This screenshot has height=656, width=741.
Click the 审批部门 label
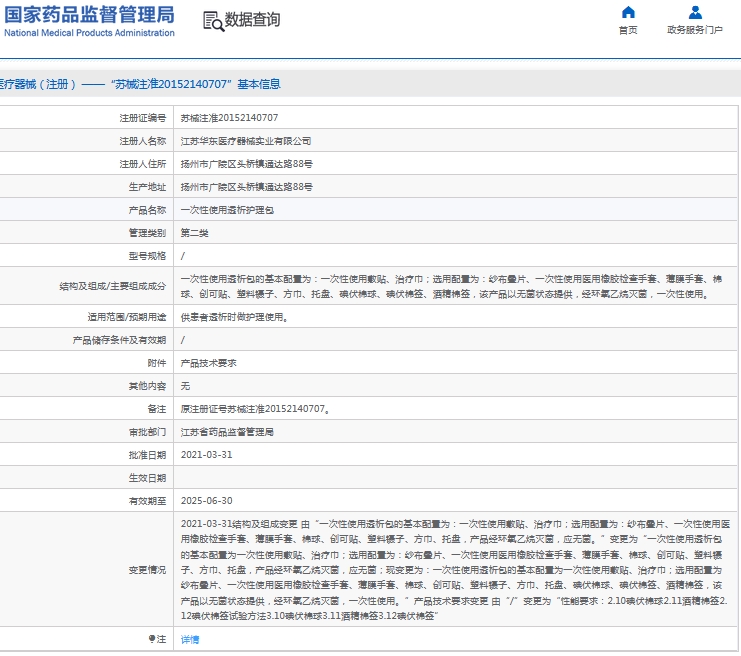coord(147,432)
